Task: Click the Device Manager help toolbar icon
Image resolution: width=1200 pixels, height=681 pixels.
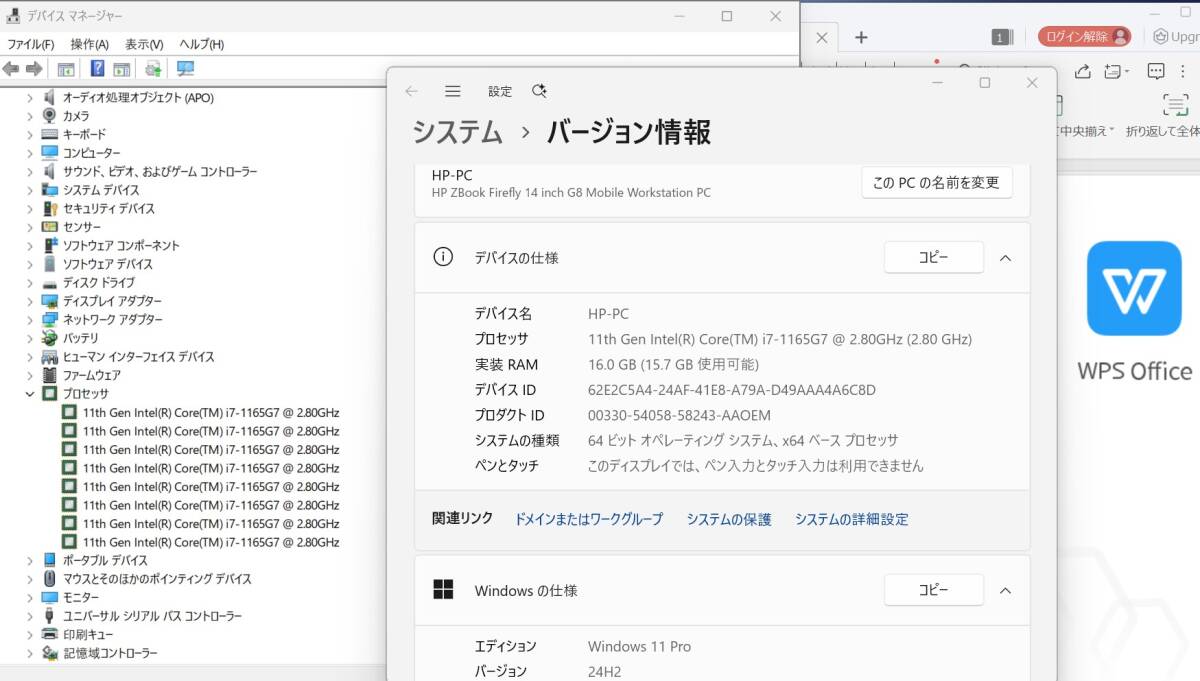Action: [x=97, y=69]
